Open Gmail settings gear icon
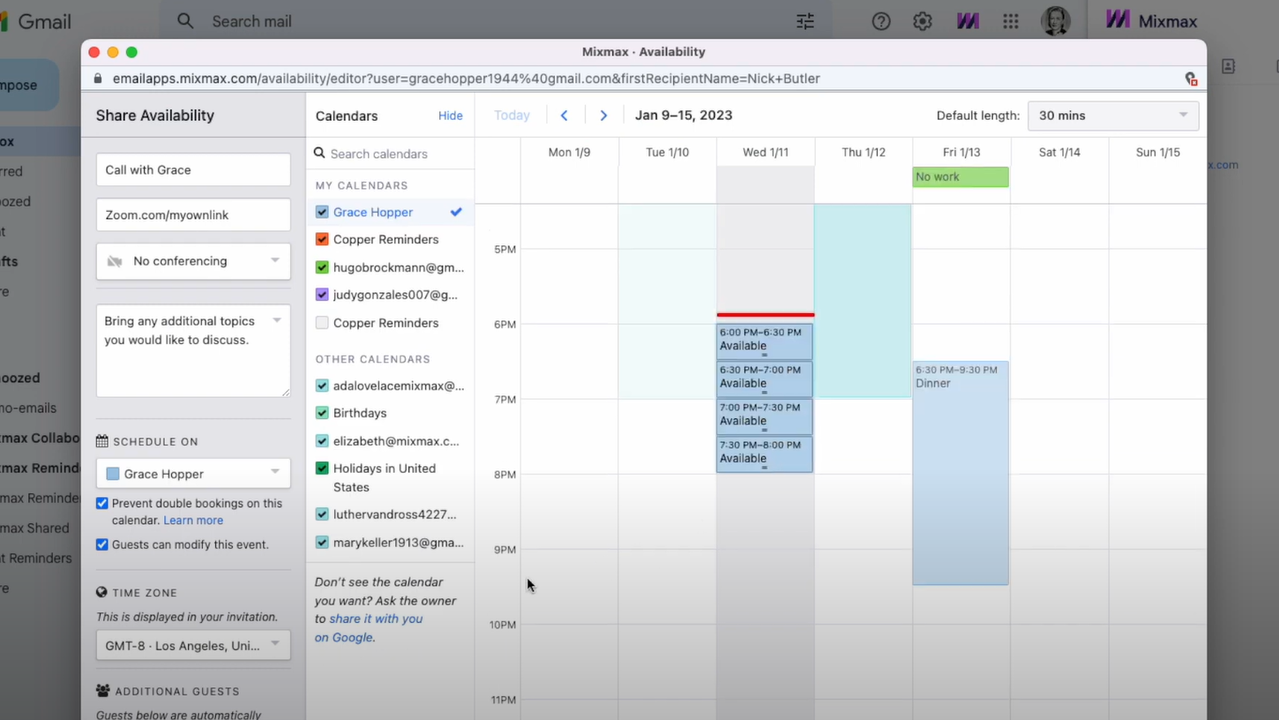Viewport: 1279px width, 720px height. click(x=922, y=21)
